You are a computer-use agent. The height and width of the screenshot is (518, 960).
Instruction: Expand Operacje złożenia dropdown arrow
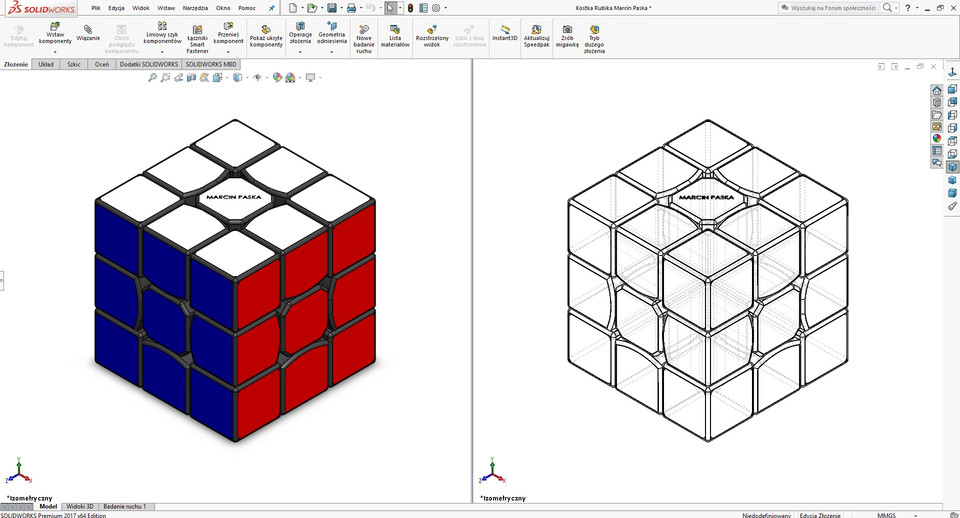click(300, 52)
